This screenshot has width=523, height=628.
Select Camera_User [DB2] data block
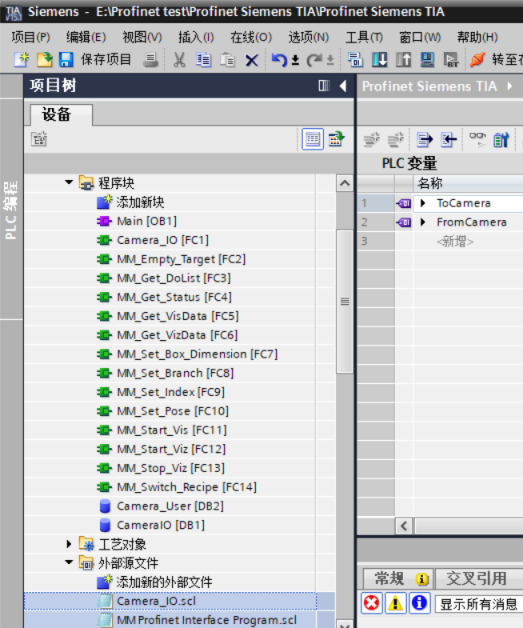click(170, 506)
